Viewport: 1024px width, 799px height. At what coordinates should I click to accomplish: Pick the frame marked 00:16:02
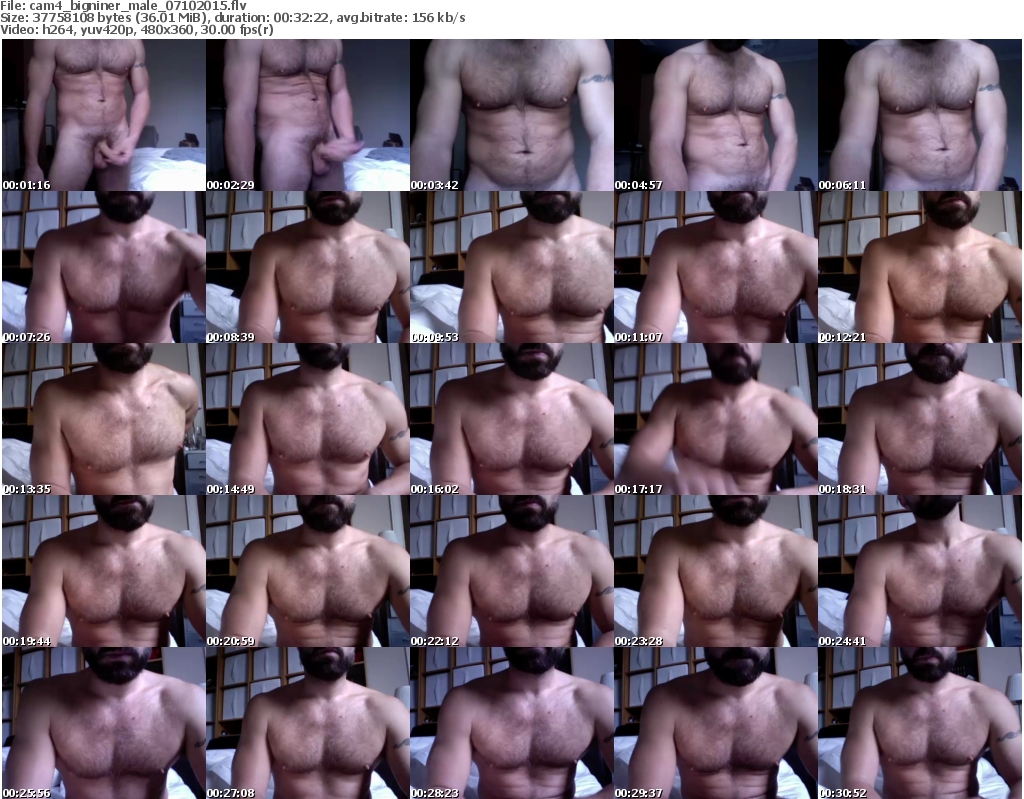click(x=512, y=419)
